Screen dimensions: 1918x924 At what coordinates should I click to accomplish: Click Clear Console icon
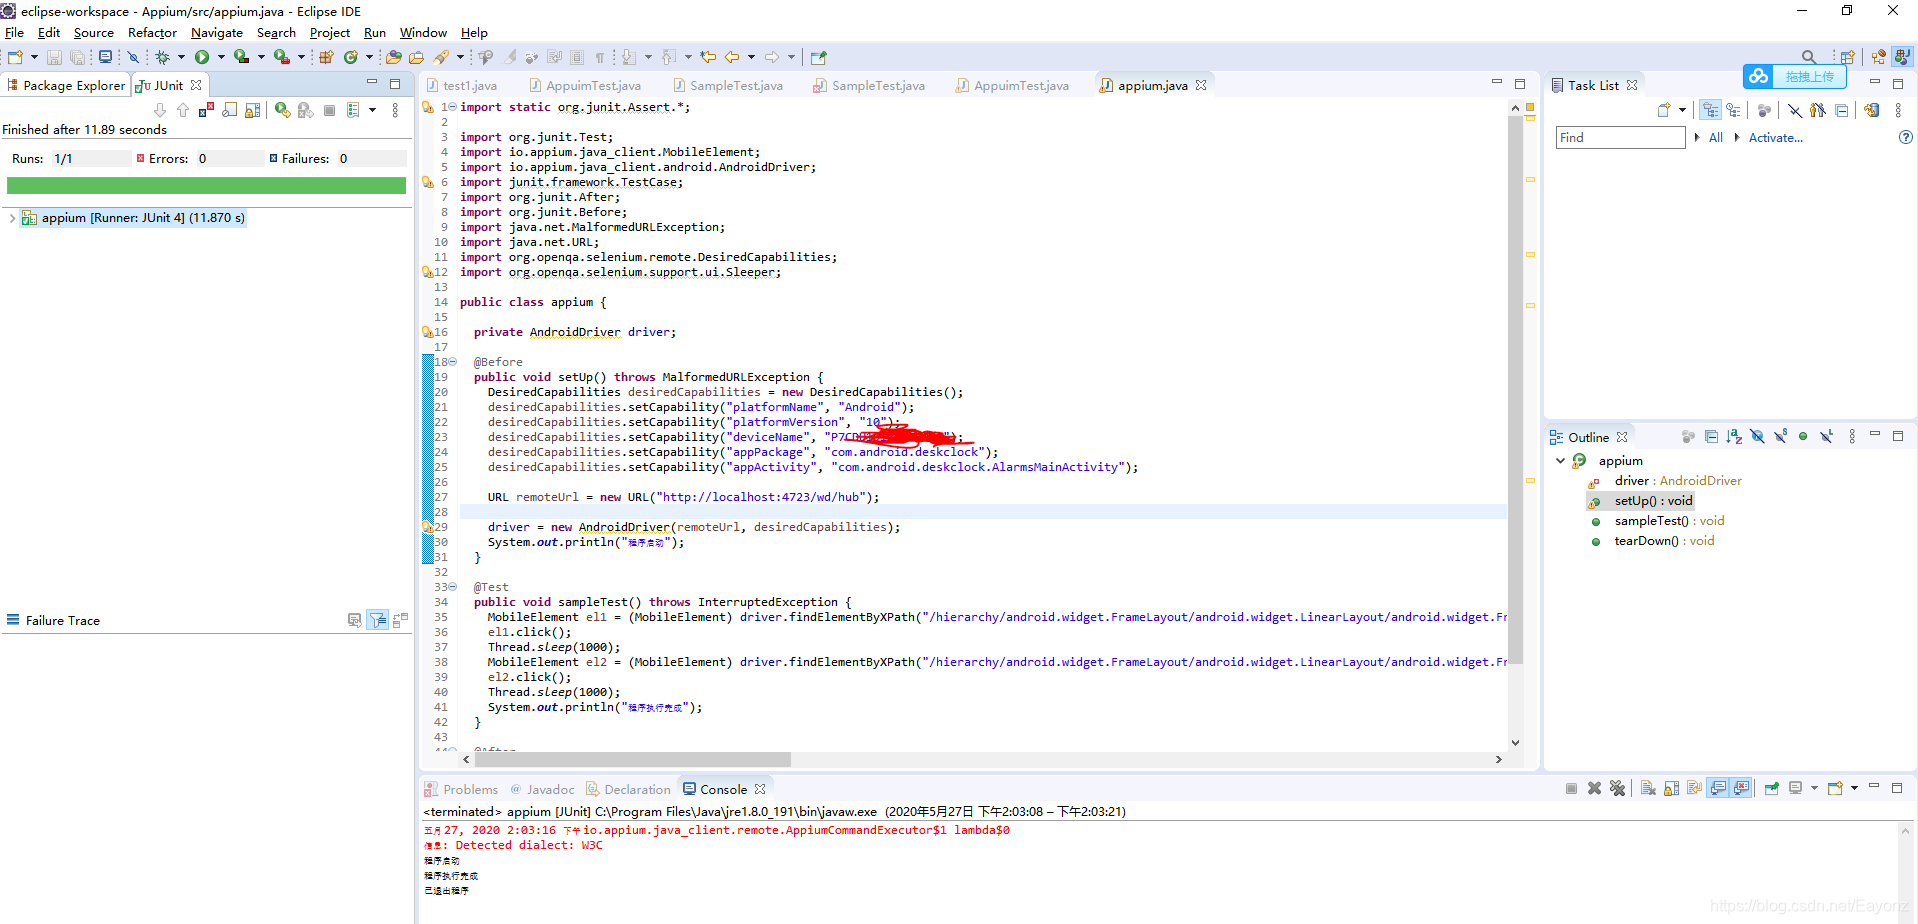1649,788
